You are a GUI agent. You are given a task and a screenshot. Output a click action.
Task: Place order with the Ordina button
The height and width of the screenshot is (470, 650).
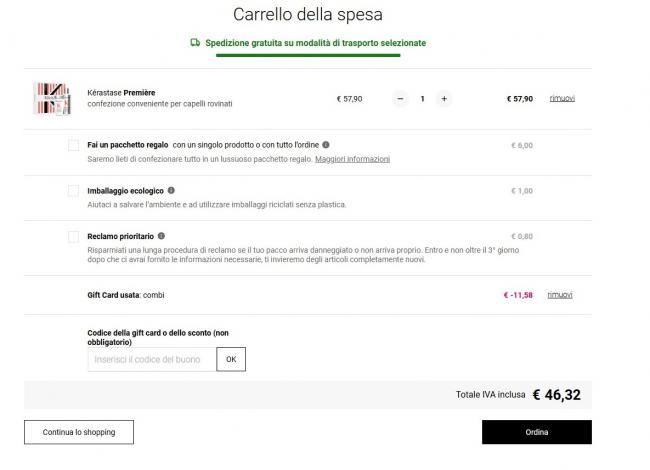pyautogui.click(x=537, y=432)
